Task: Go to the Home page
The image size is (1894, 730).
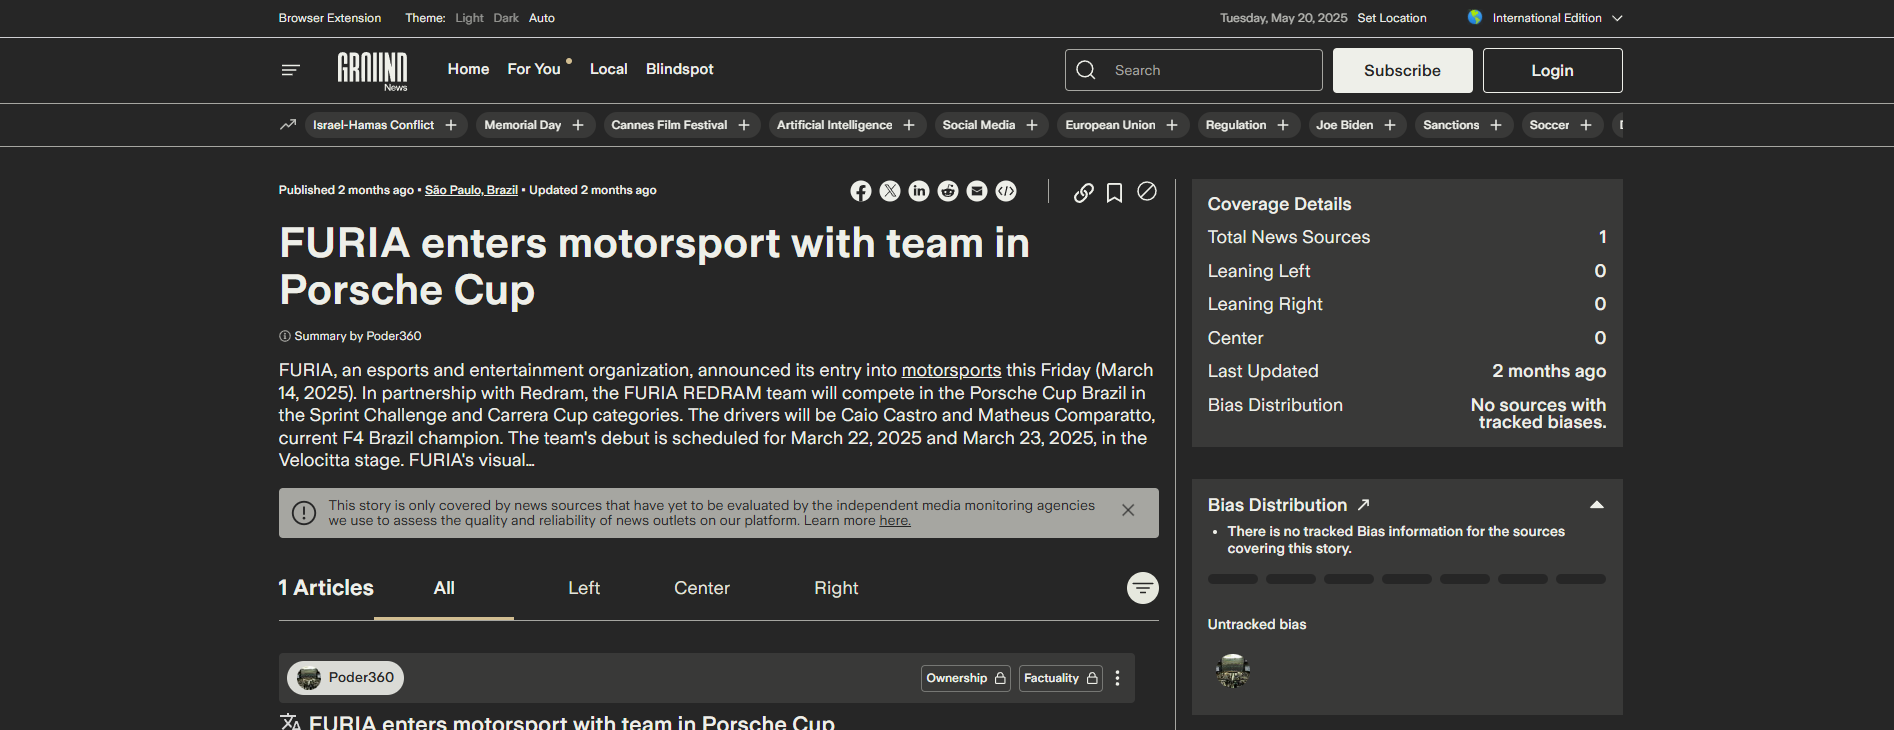Action: pyautogui.click(x=468, y=69)
